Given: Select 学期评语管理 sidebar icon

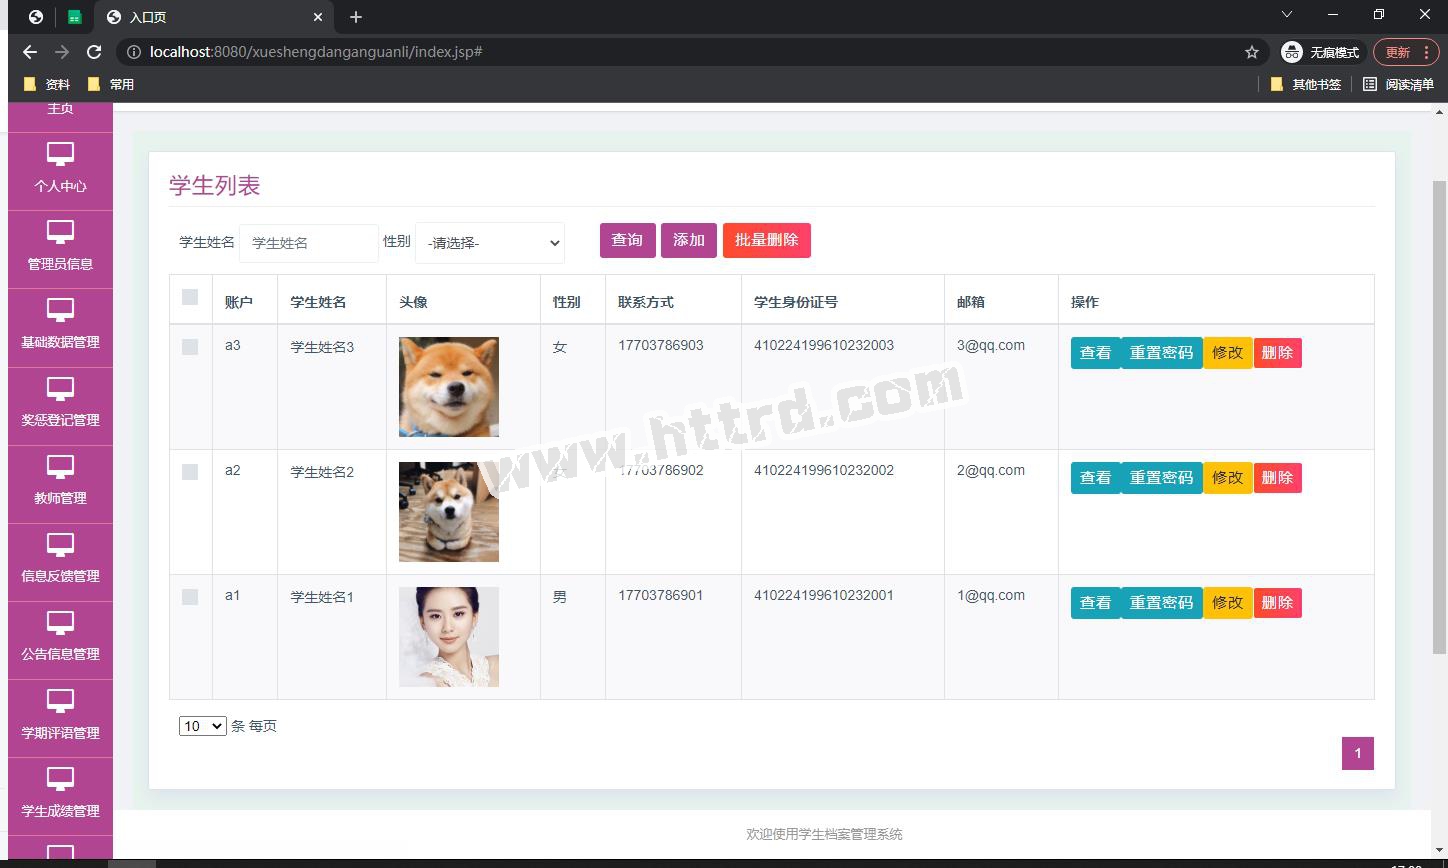Looking at the screenshot, I should (x=61, y=701).
